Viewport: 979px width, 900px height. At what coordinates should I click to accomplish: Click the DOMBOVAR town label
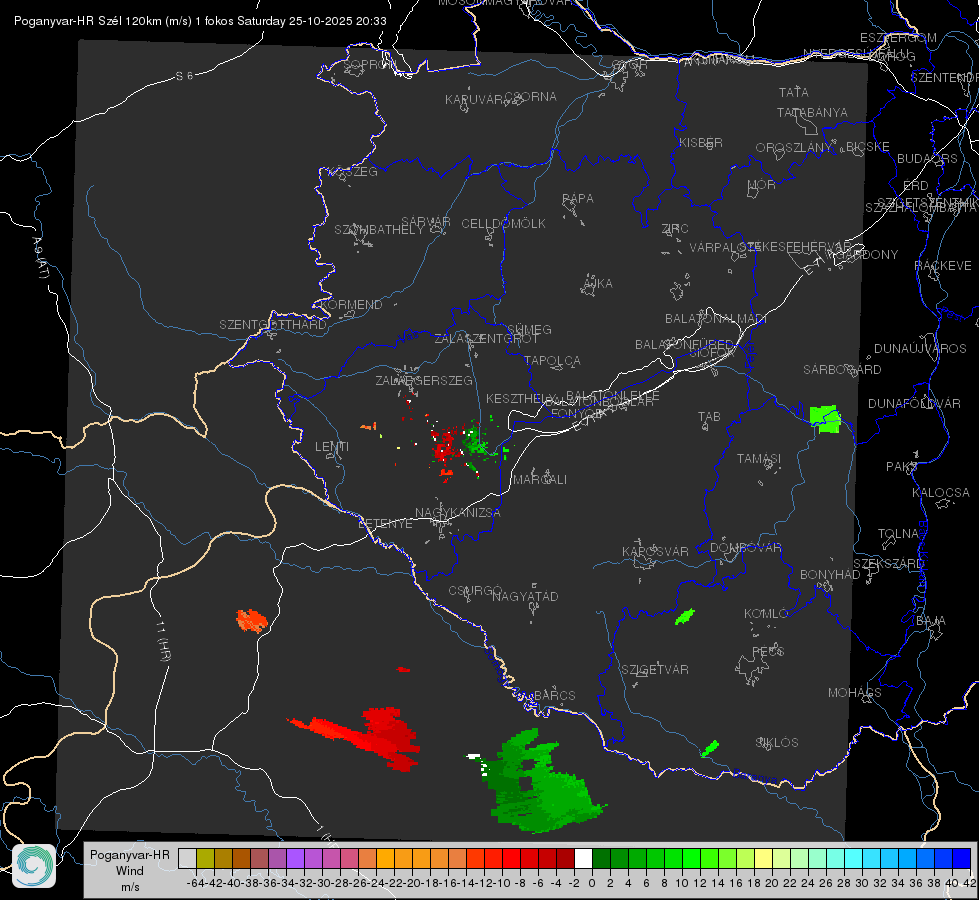pyautogui.click(x=745, y=548)
